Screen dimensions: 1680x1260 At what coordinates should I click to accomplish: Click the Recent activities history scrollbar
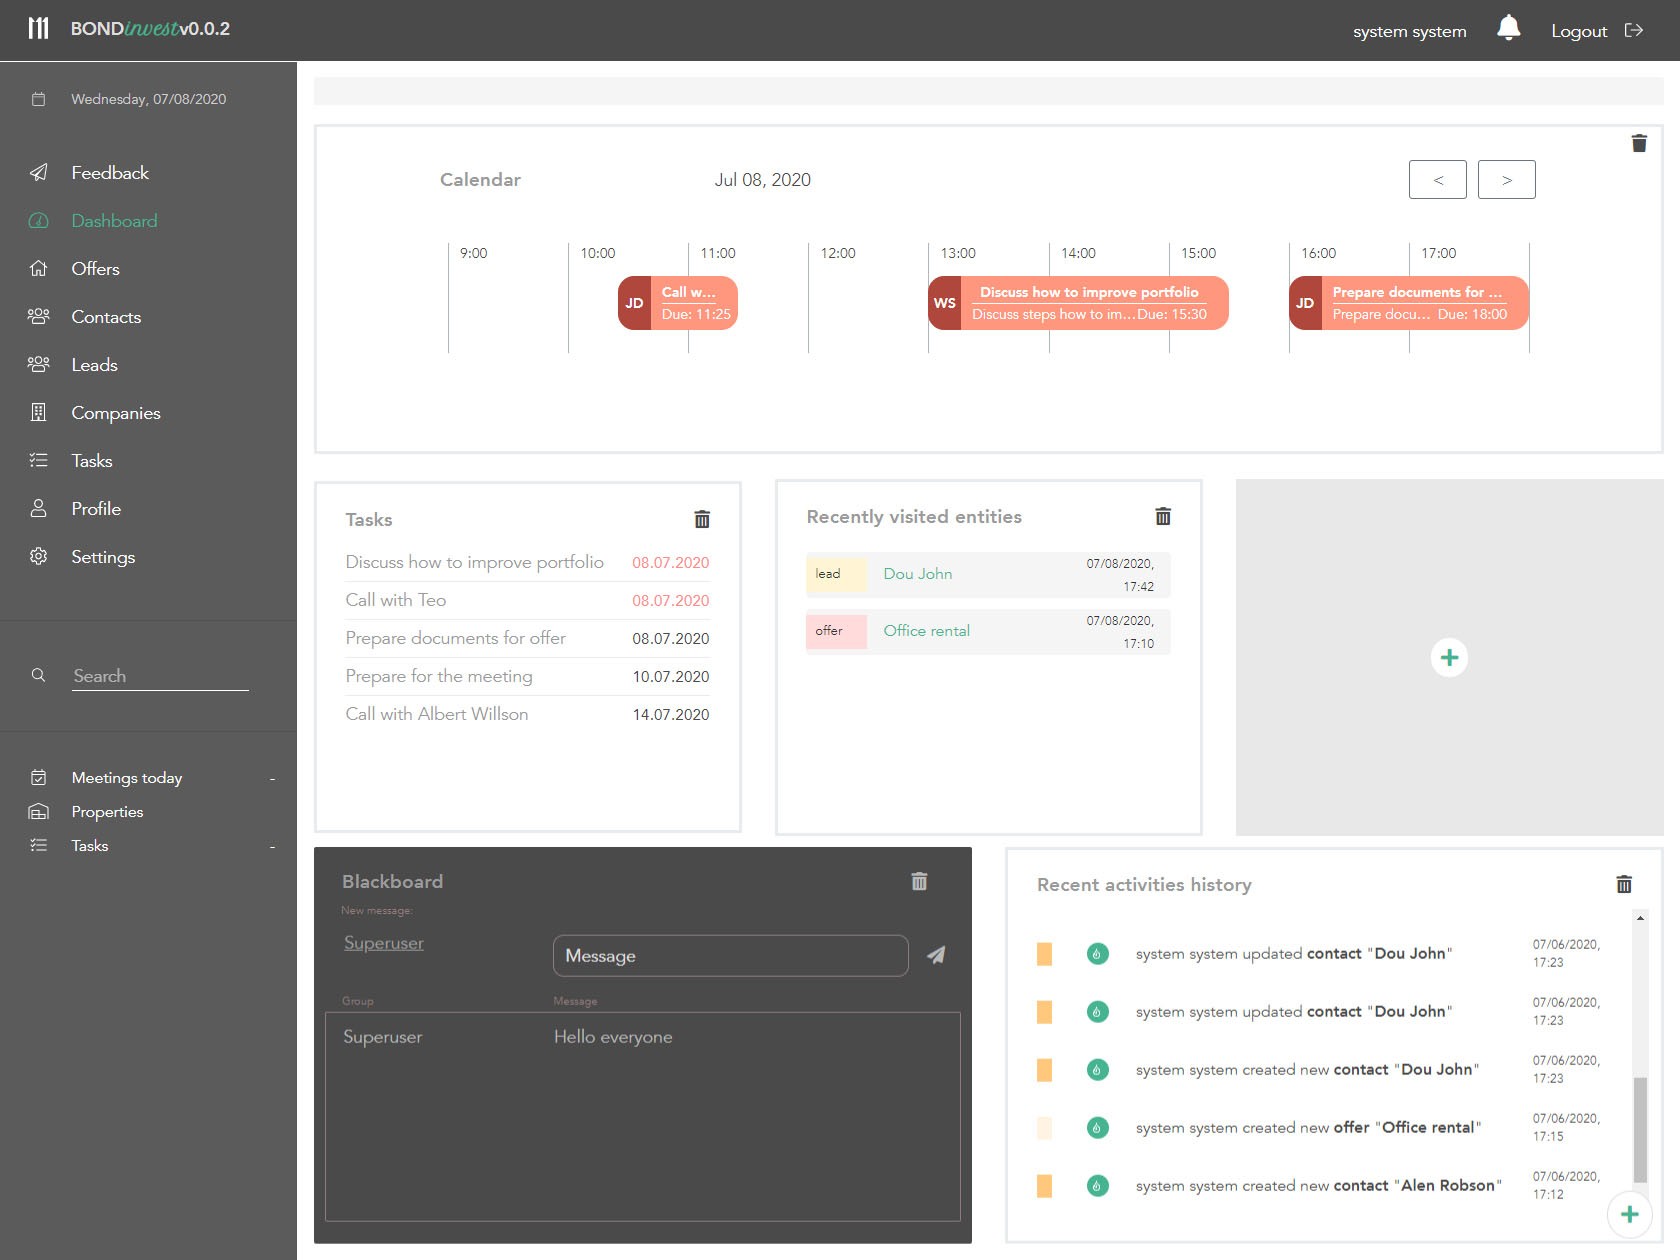[x=1640, y=1130]
